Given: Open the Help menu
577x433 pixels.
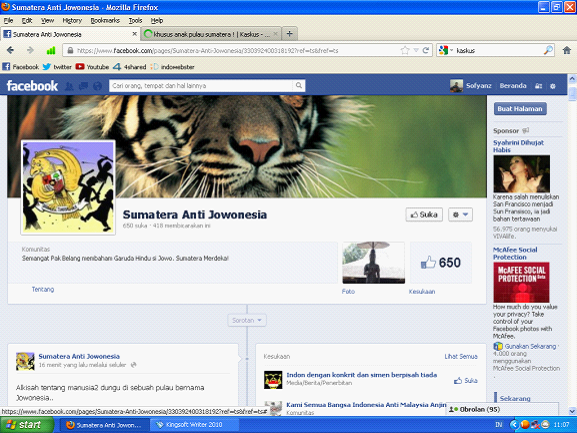Looking at the screenshot, I should coord(157,20).
